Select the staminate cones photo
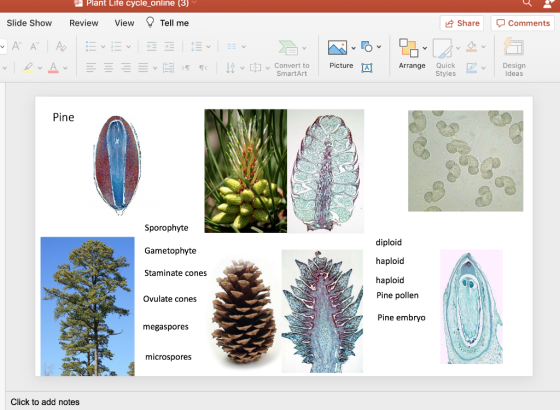 246,171
